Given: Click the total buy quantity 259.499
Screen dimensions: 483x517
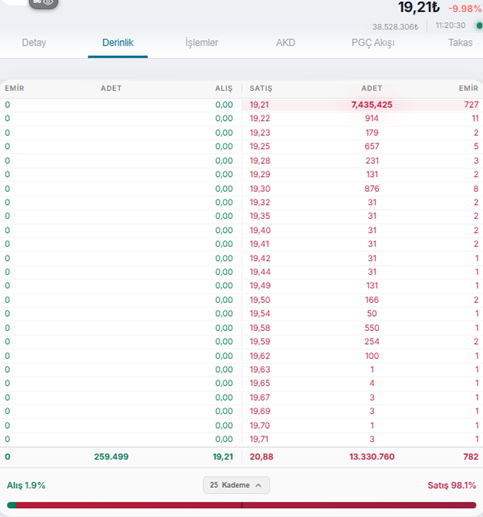Looking at the screenshot, I should point(111,457).
